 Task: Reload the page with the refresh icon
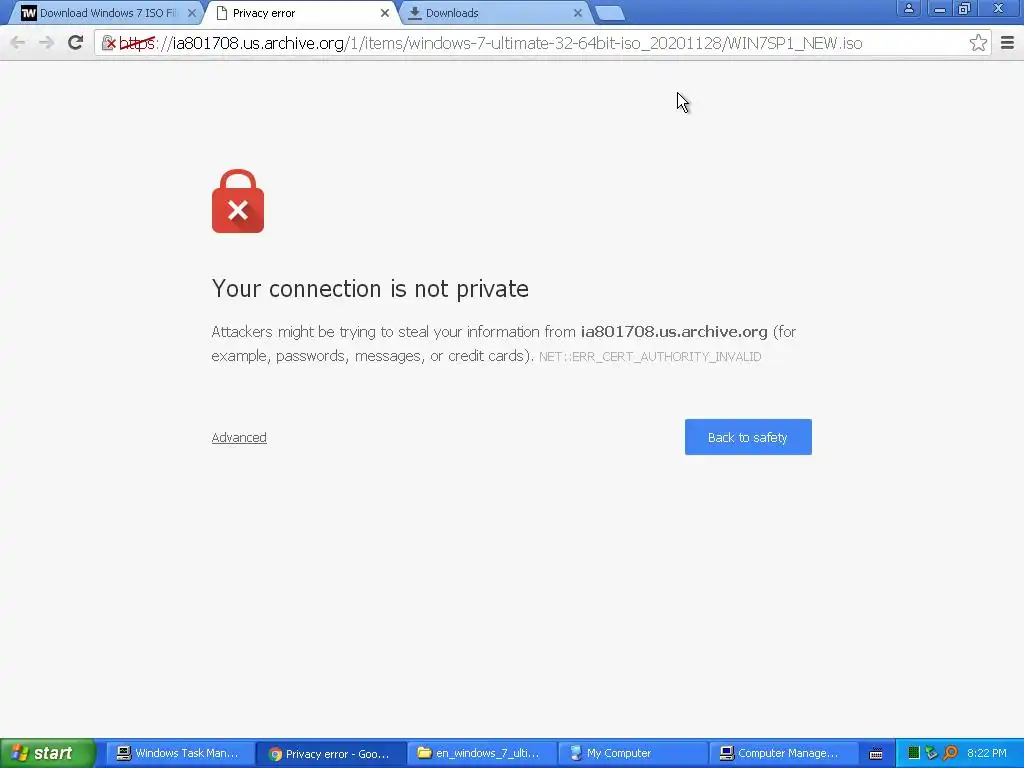[75, 42]
